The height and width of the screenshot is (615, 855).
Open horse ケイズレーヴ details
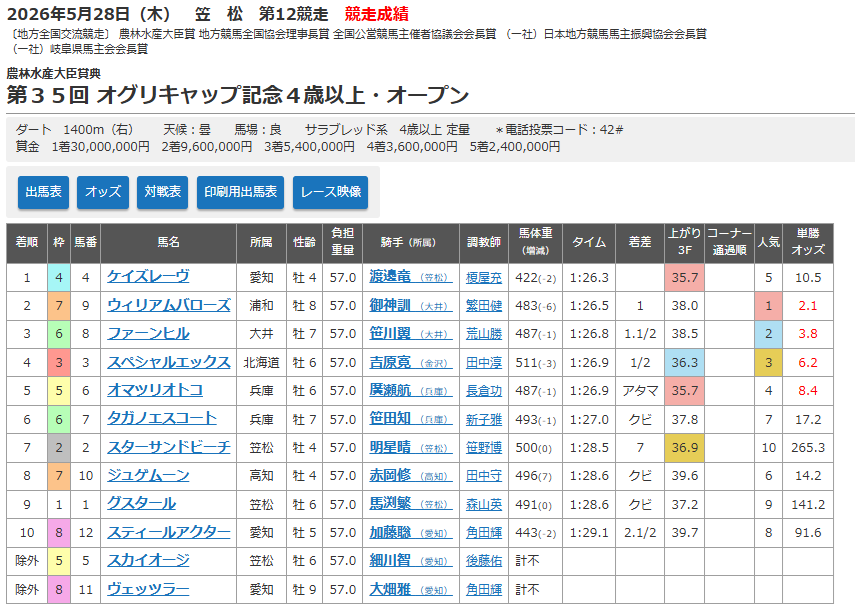(x=148, y=277)
